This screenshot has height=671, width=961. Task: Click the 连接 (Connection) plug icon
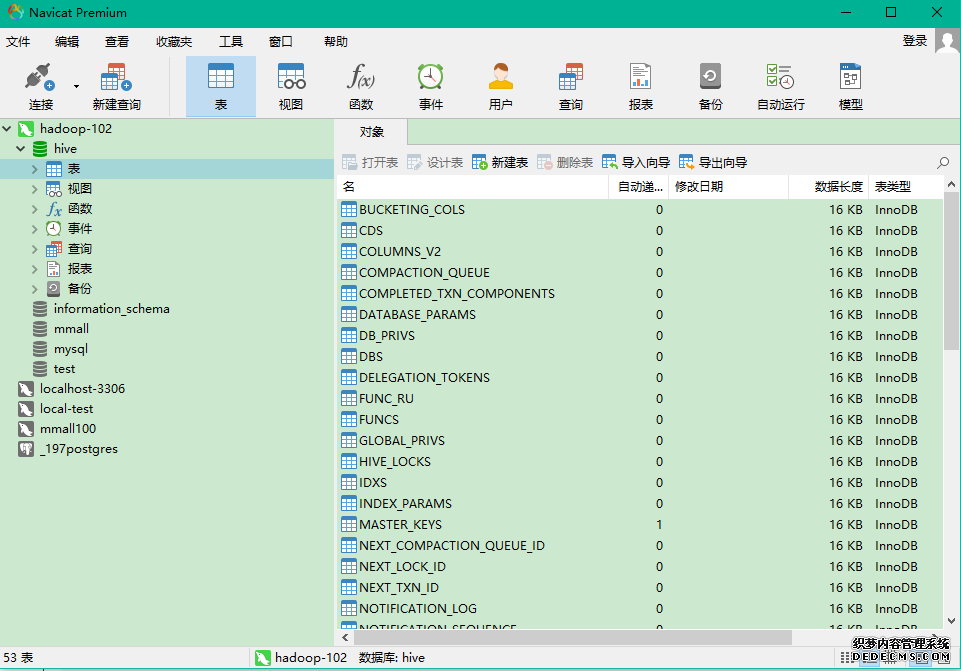pyautogui.click(x=40, y=78)
